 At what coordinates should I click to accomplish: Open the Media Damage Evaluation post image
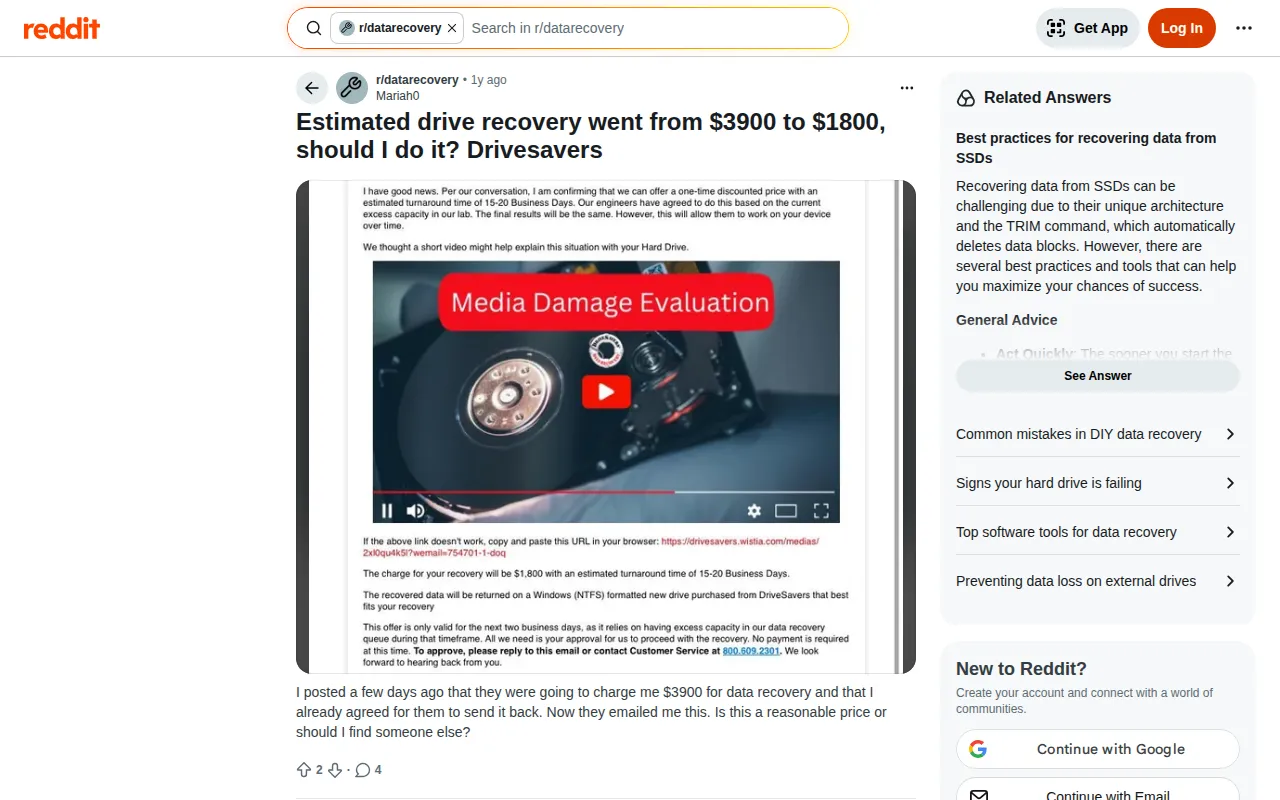(606, 427)
